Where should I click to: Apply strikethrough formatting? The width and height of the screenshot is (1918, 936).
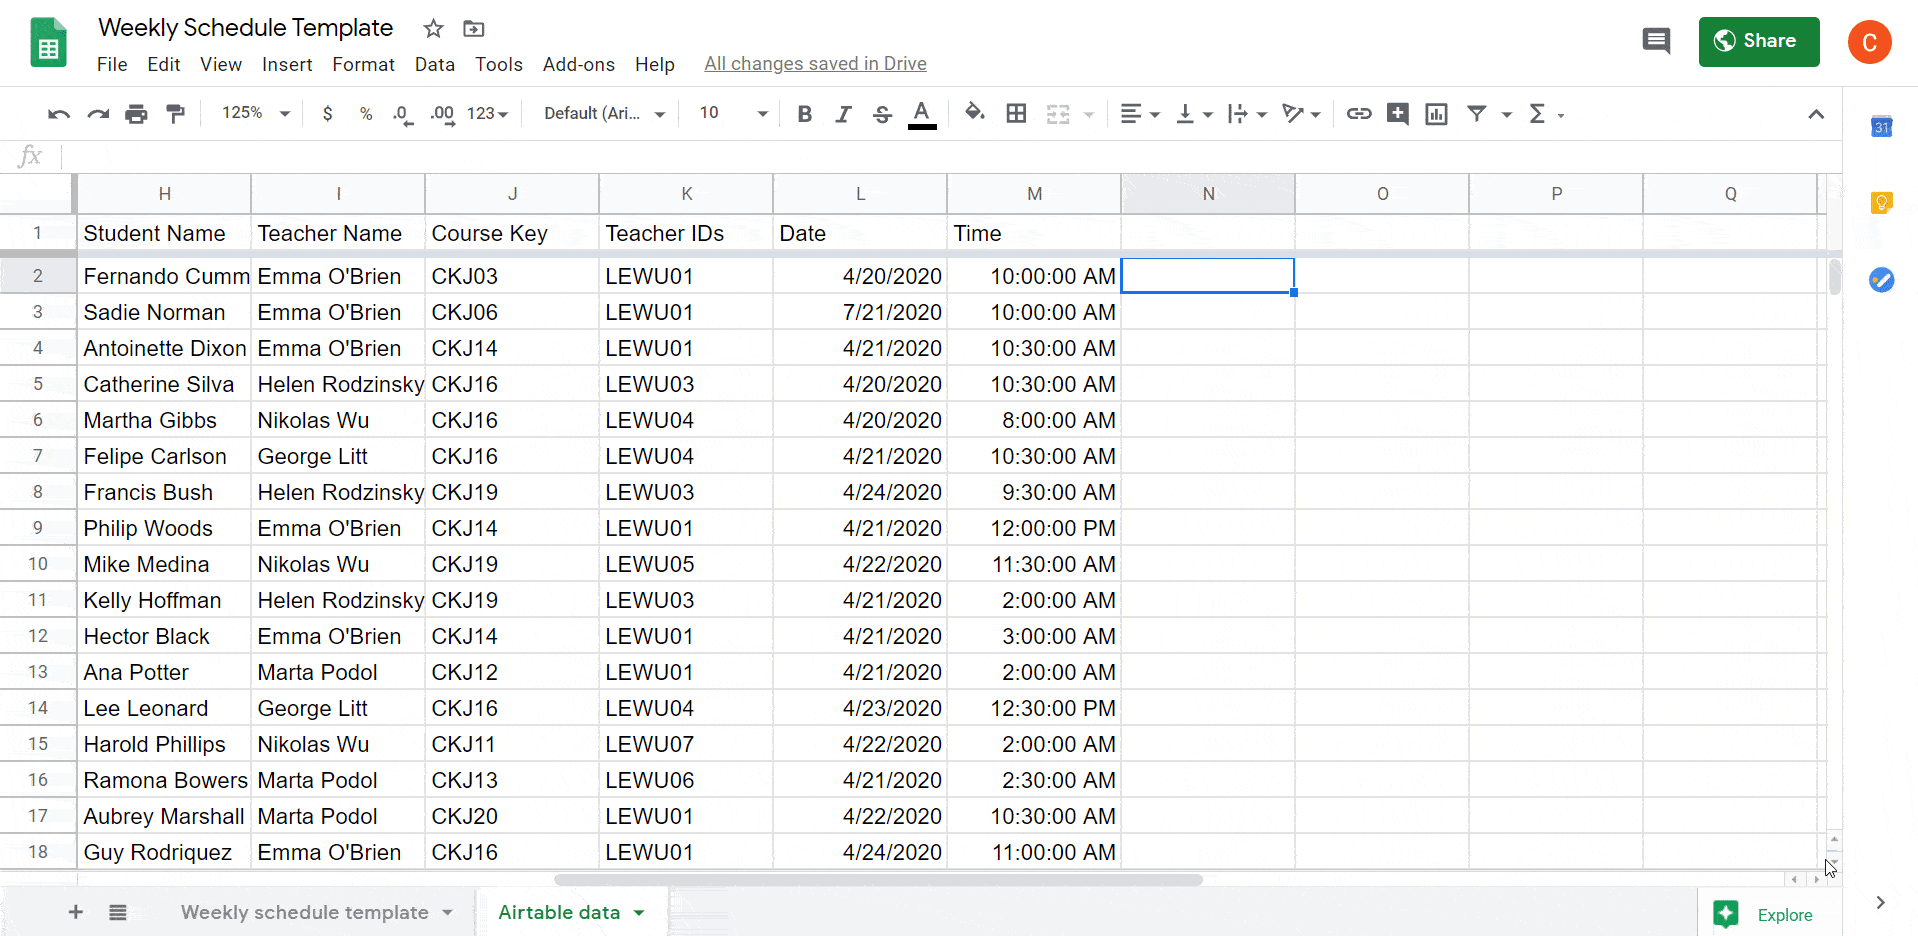pos(882,113)
